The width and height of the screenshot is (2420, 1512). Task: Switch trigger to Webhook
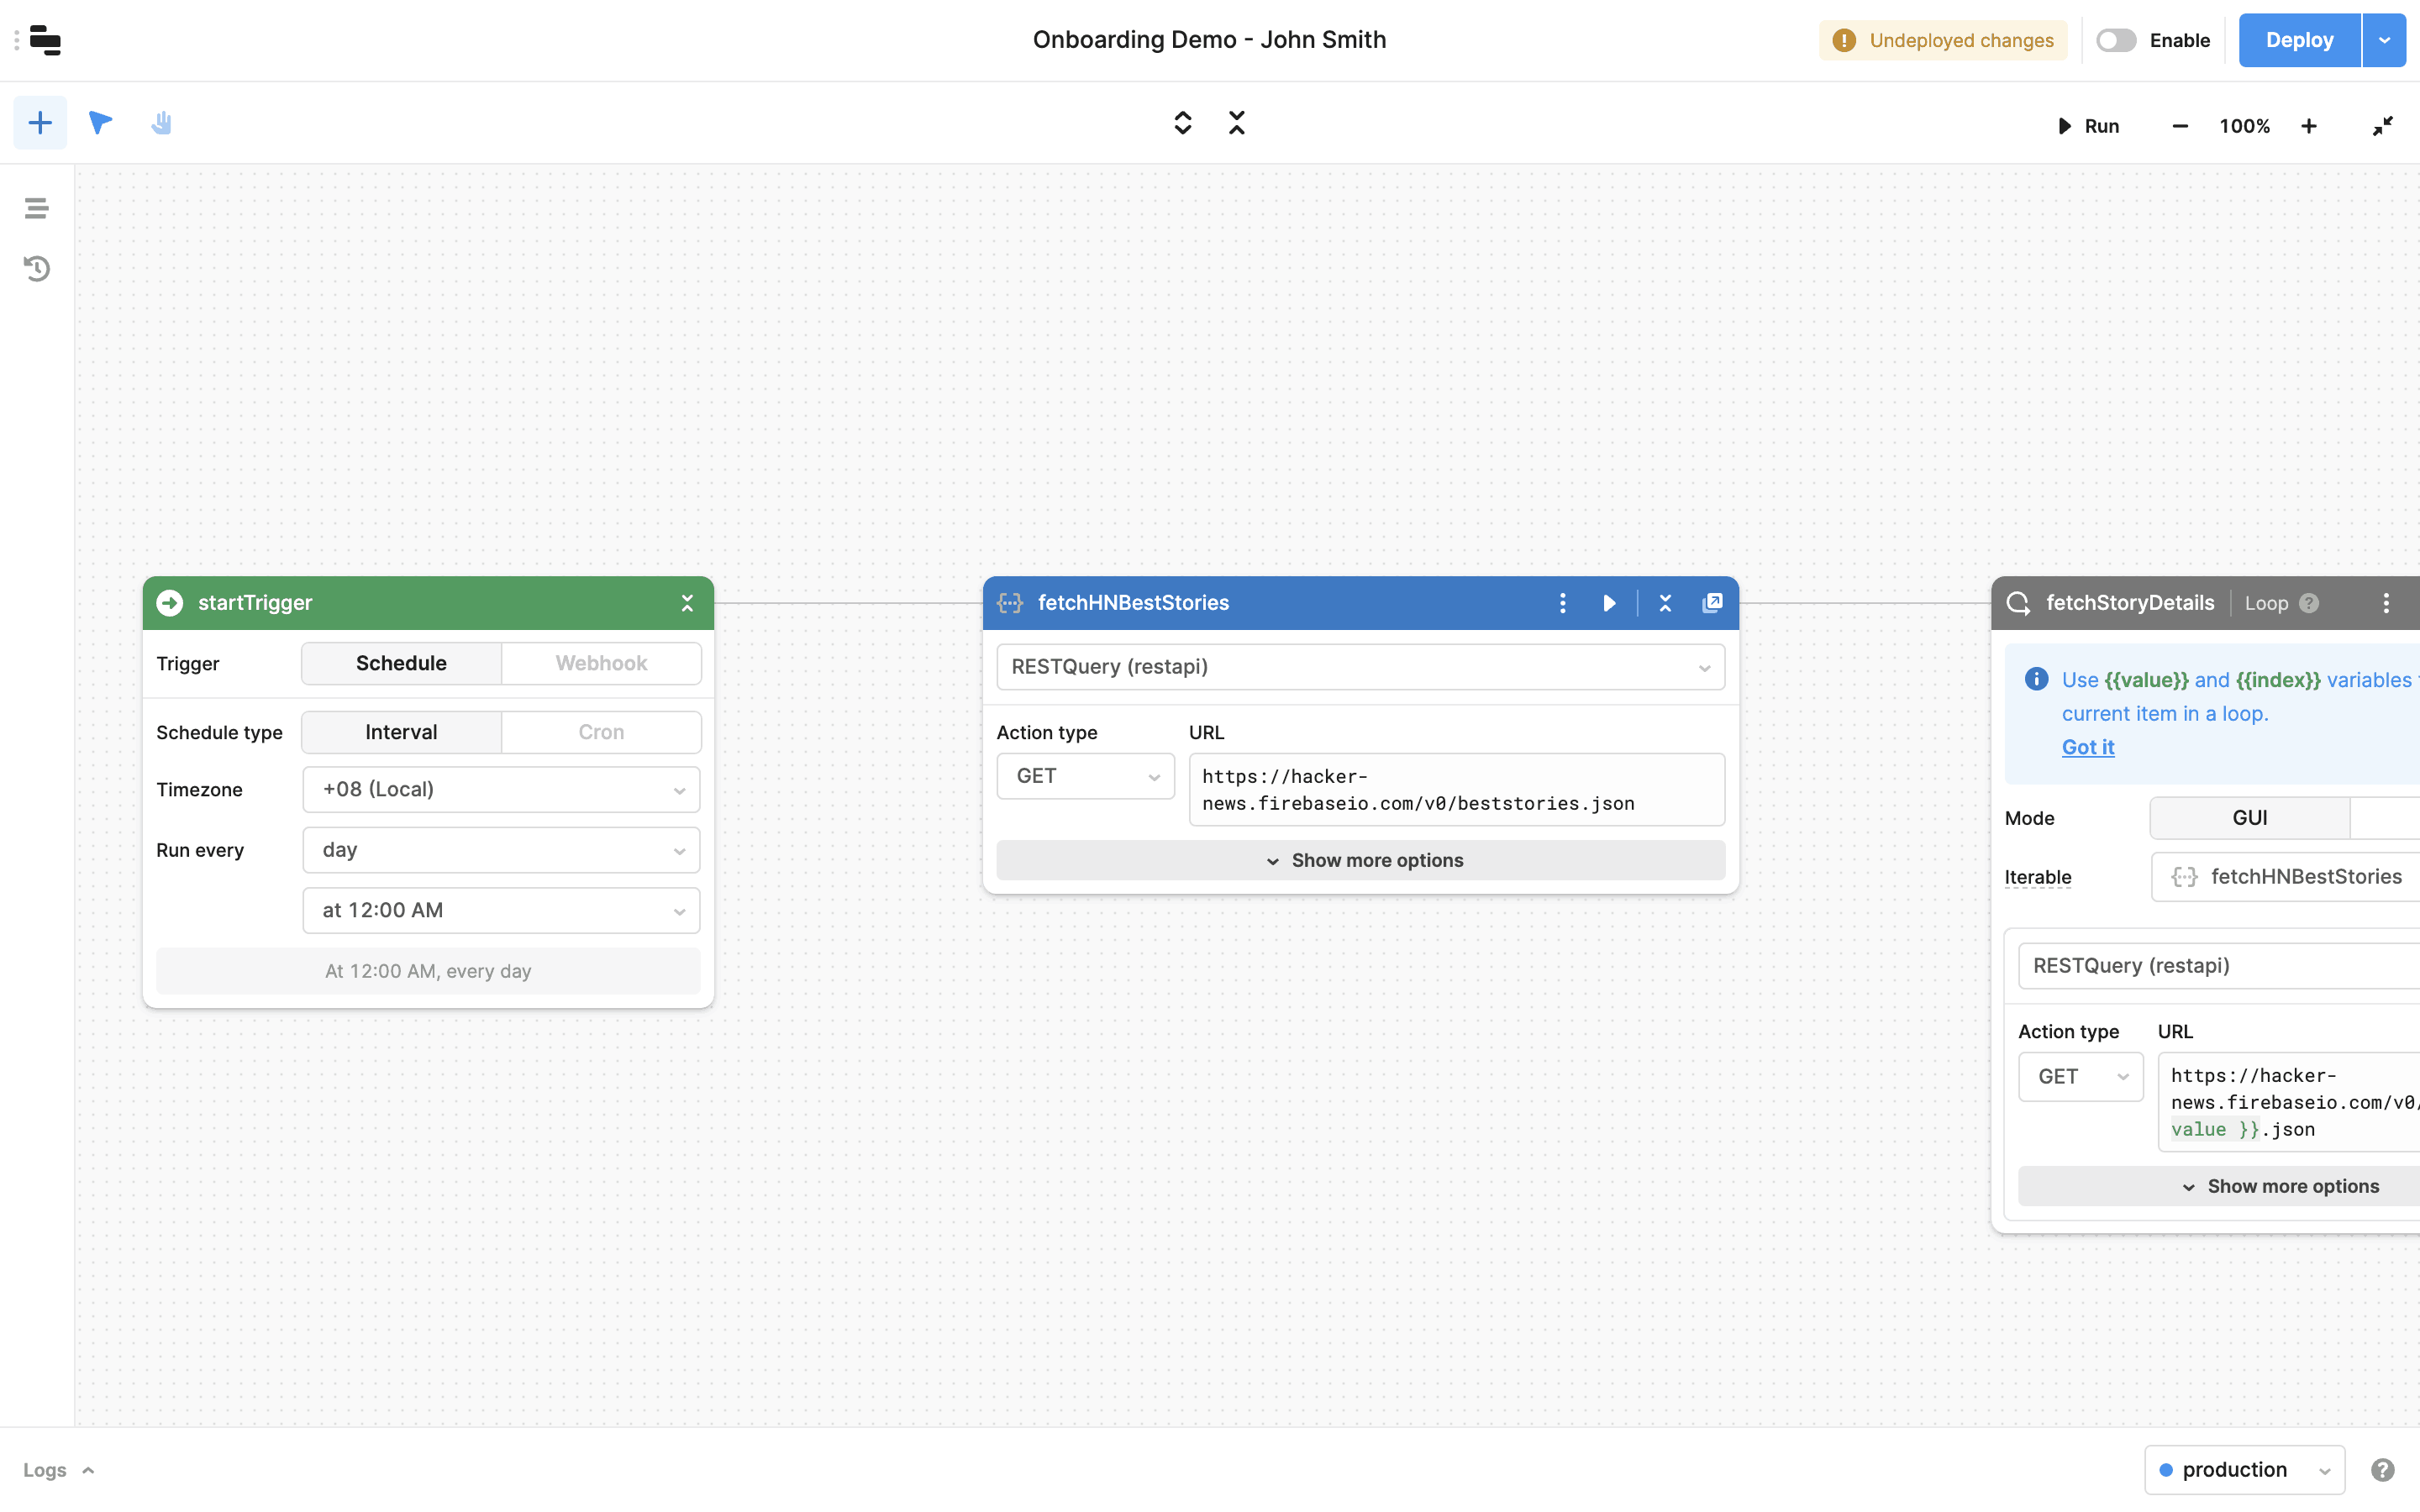point(601,663)
